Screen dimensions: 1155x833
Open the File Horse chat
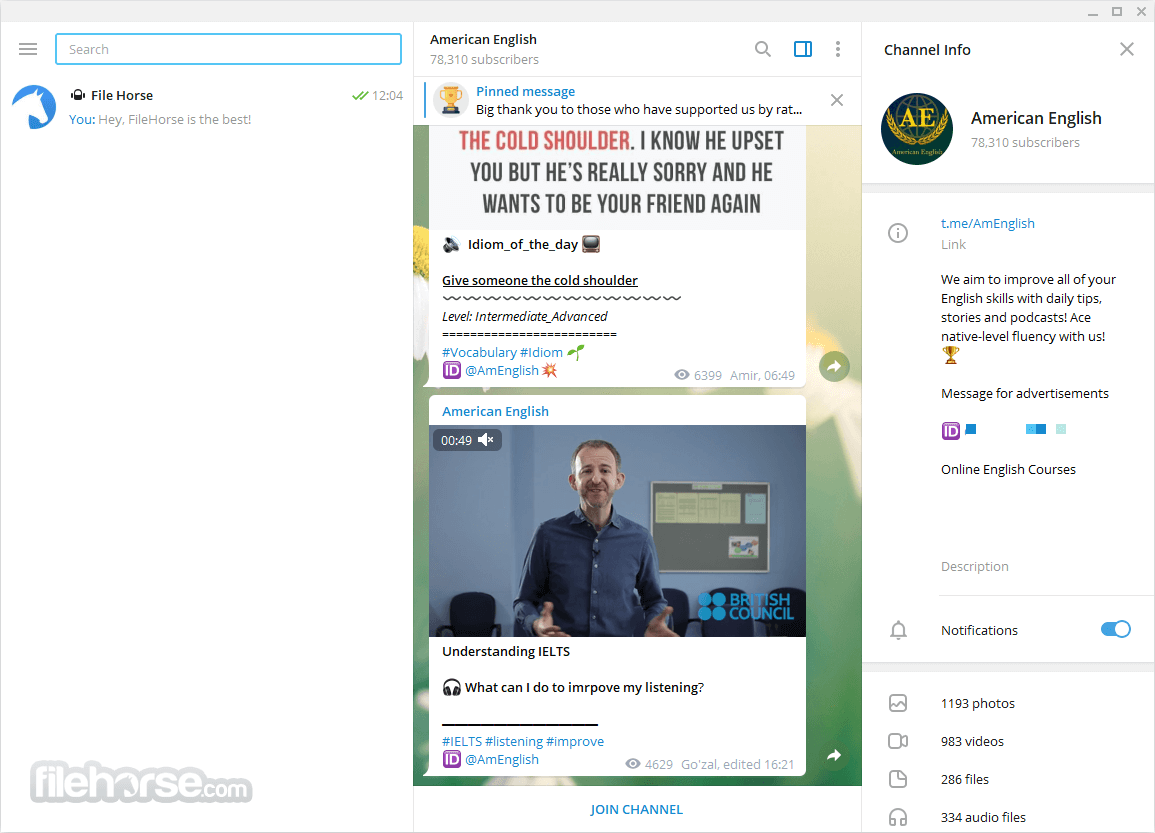pyautogui.click(x=207, y=107)
